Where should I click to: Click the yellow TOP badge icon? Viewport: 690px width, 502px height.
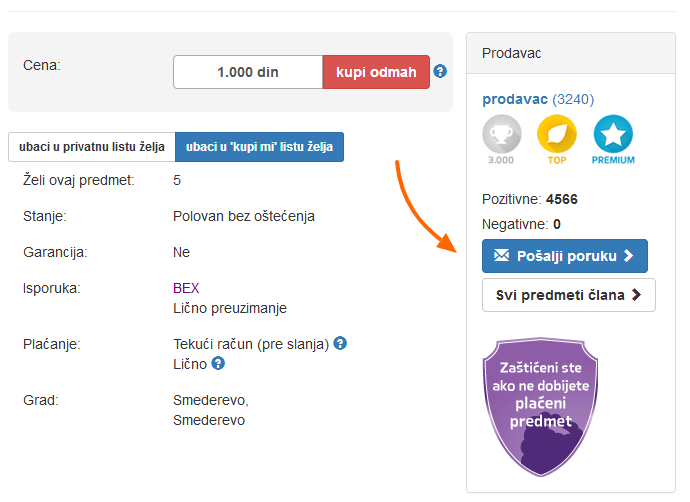pos(557,134)
